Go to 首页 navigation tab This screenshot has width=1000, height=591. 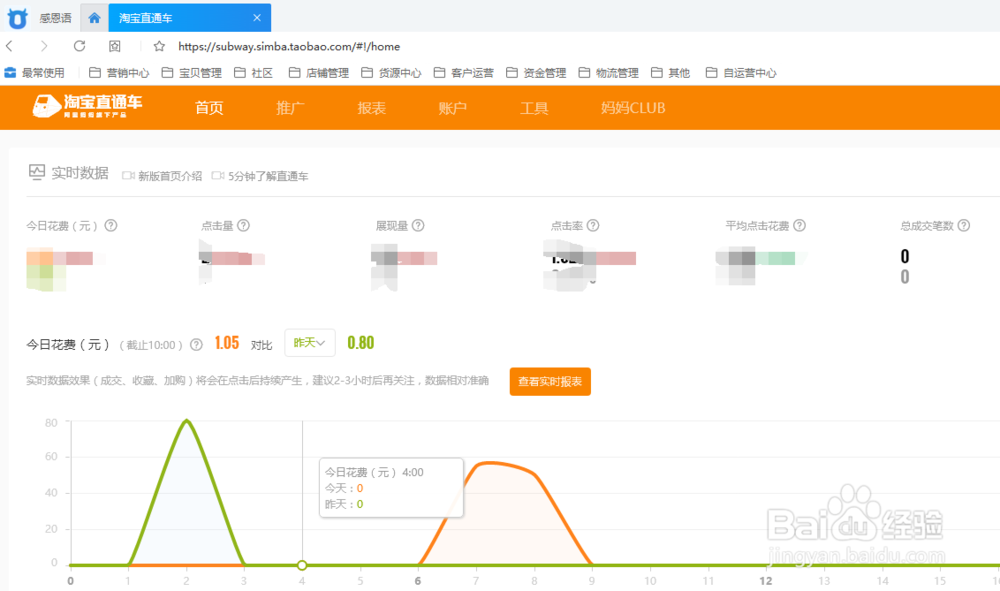click(209, 108)
